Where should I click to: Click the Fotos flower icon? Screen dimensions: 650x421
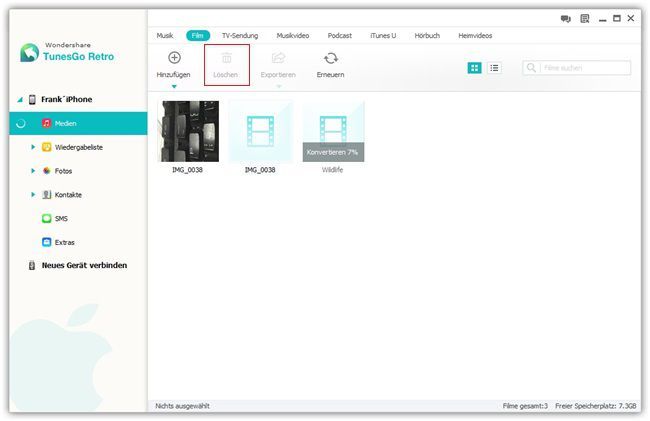click(46, 171)
